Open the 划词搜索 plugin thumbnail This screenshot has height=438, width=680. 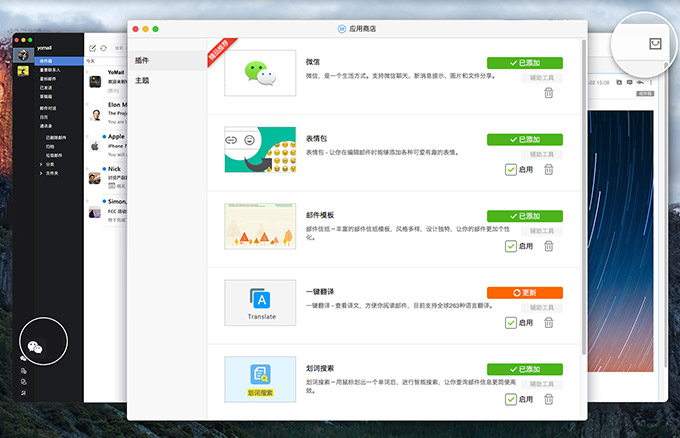(260, 379)
